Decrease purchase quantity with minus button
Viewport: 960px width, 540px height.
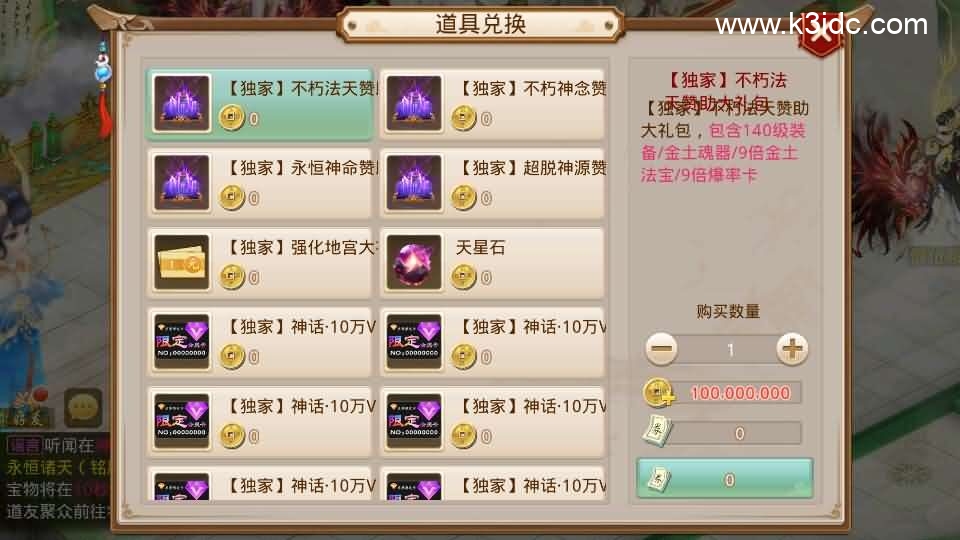click(661, 349)
